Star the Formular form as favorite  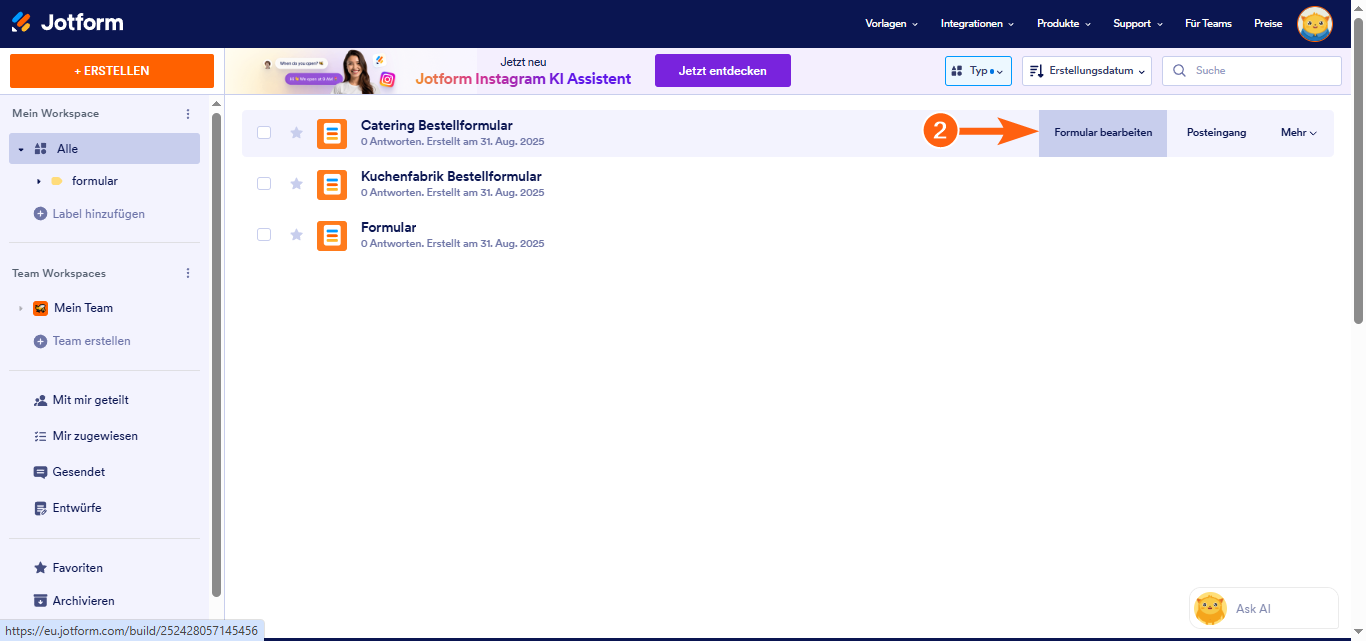pos(296,234)
